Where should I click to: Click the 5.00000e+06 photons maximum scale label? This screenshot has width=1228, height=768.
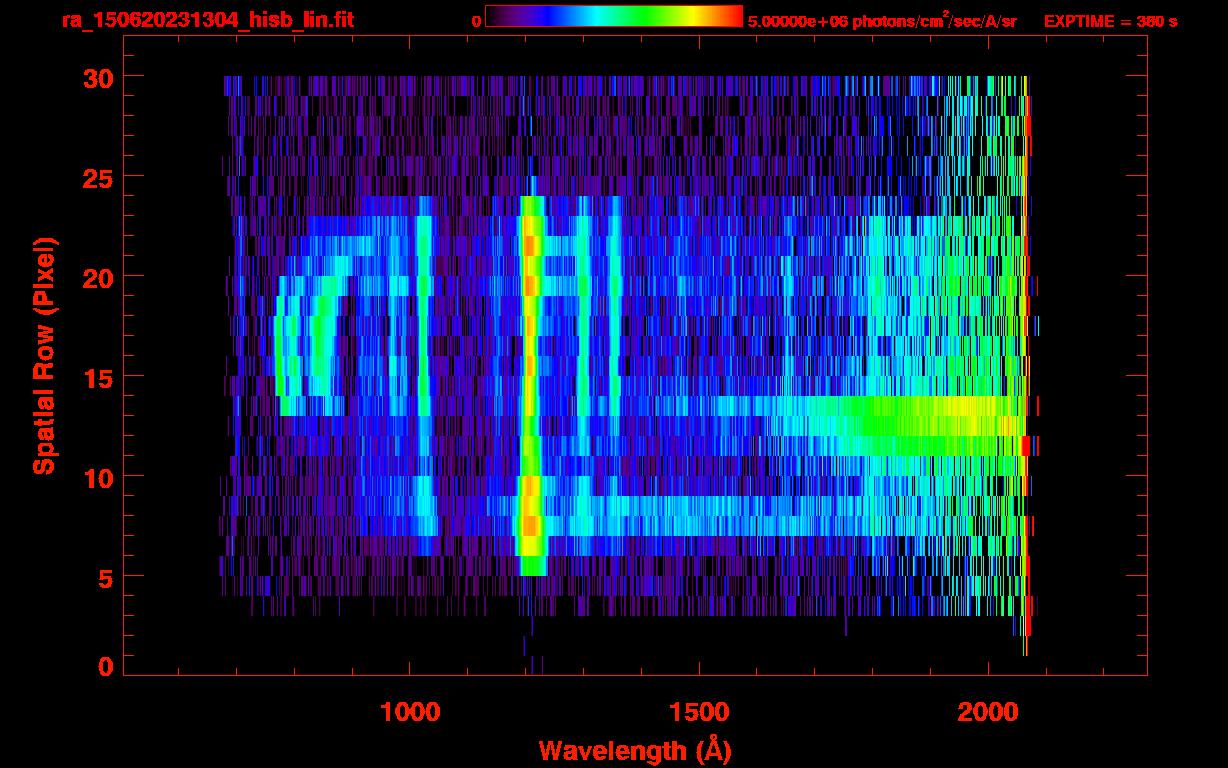881,21
